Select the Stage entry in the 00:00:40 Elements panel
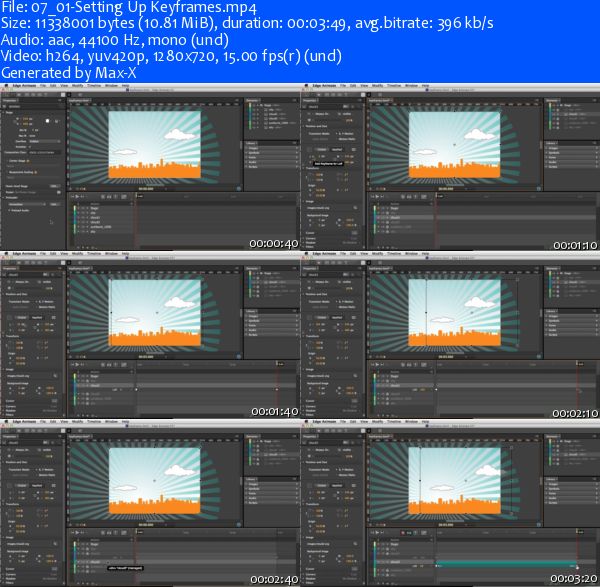This screenshot has width=600, height=587. pyautogui.click(x=268, y=105)
